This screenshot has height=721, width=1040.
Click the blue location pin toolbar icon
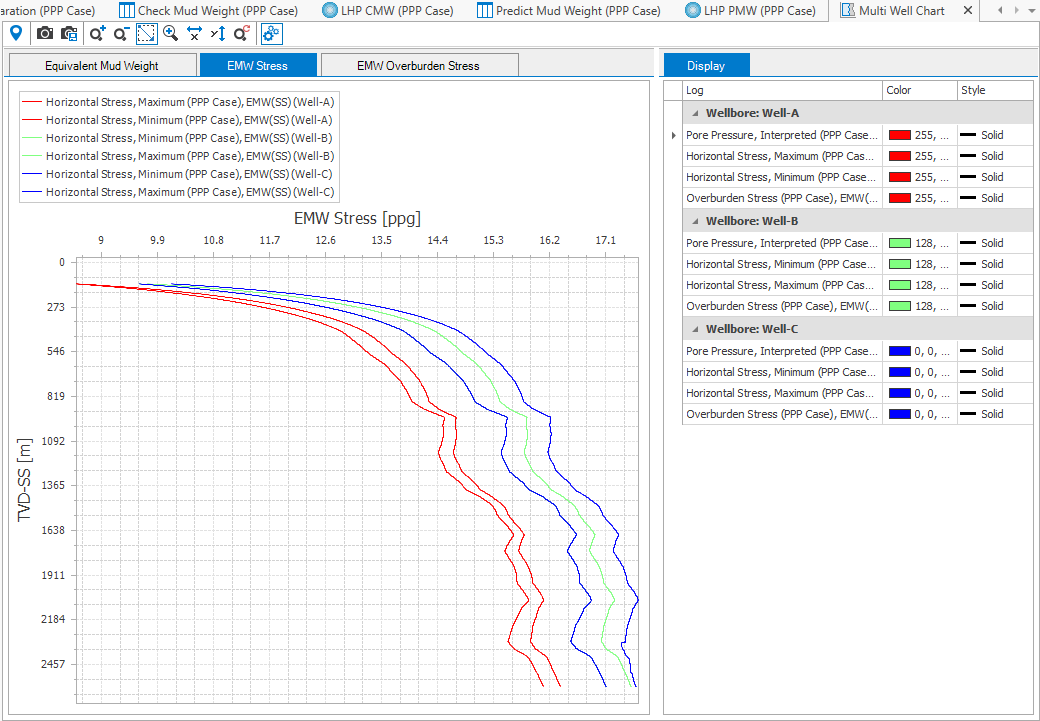(x=16, y=33)
